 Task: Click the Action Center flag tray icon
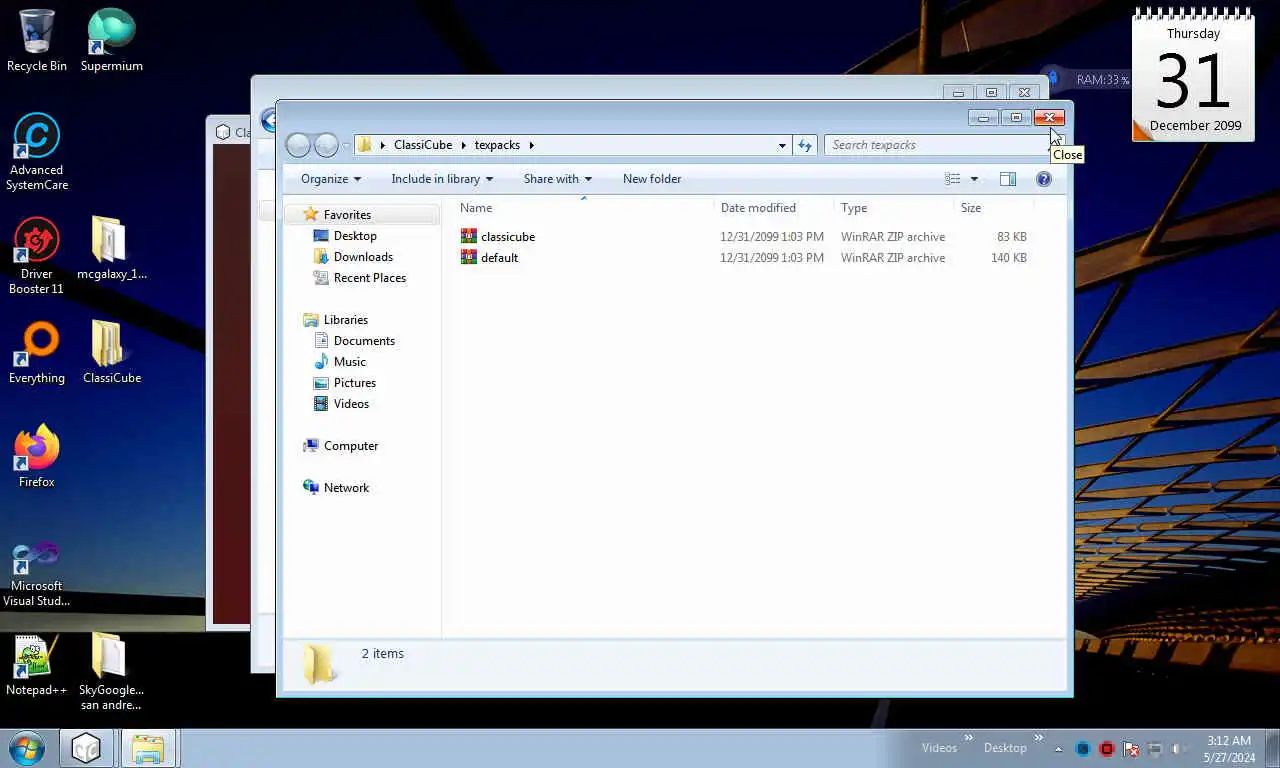tap(1131, 748)
